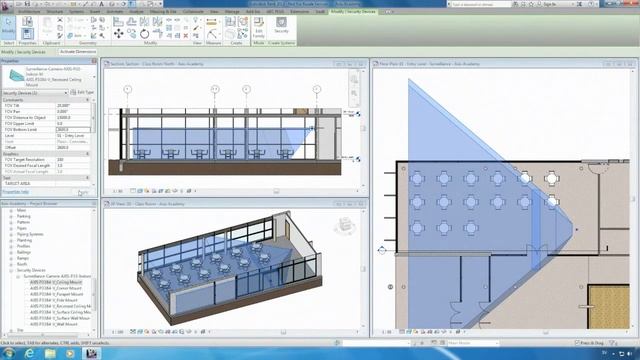Click the ViewCube in the 3D view
Image resolution: width=640 pixels, height=360 pixels.
click(345, 225)
